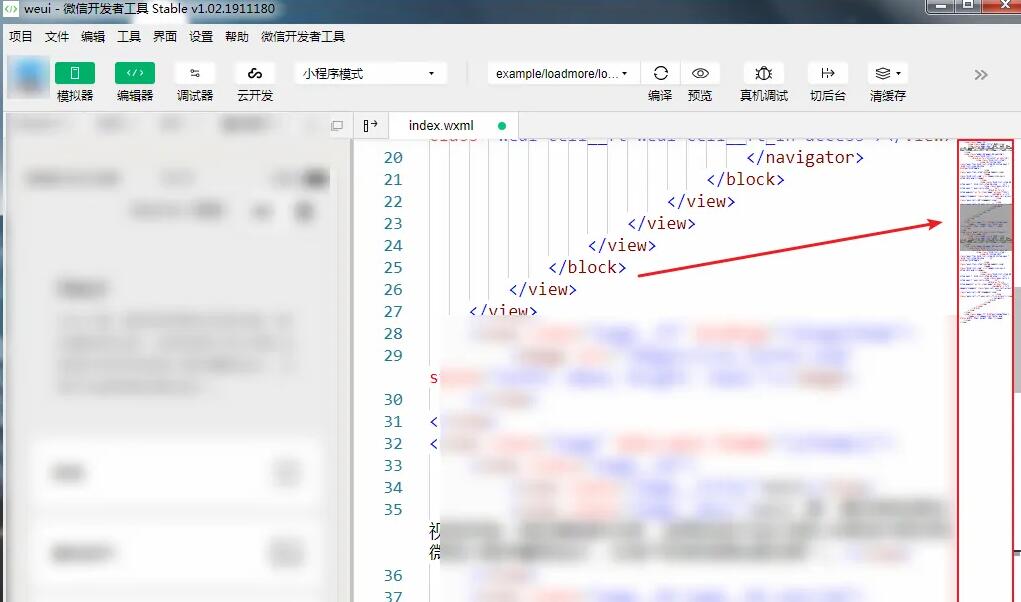The width and height of the screenshot is (1021, 602).
Task: Toggle the 编辑器 editor panel button
Action: click(135, 73)
